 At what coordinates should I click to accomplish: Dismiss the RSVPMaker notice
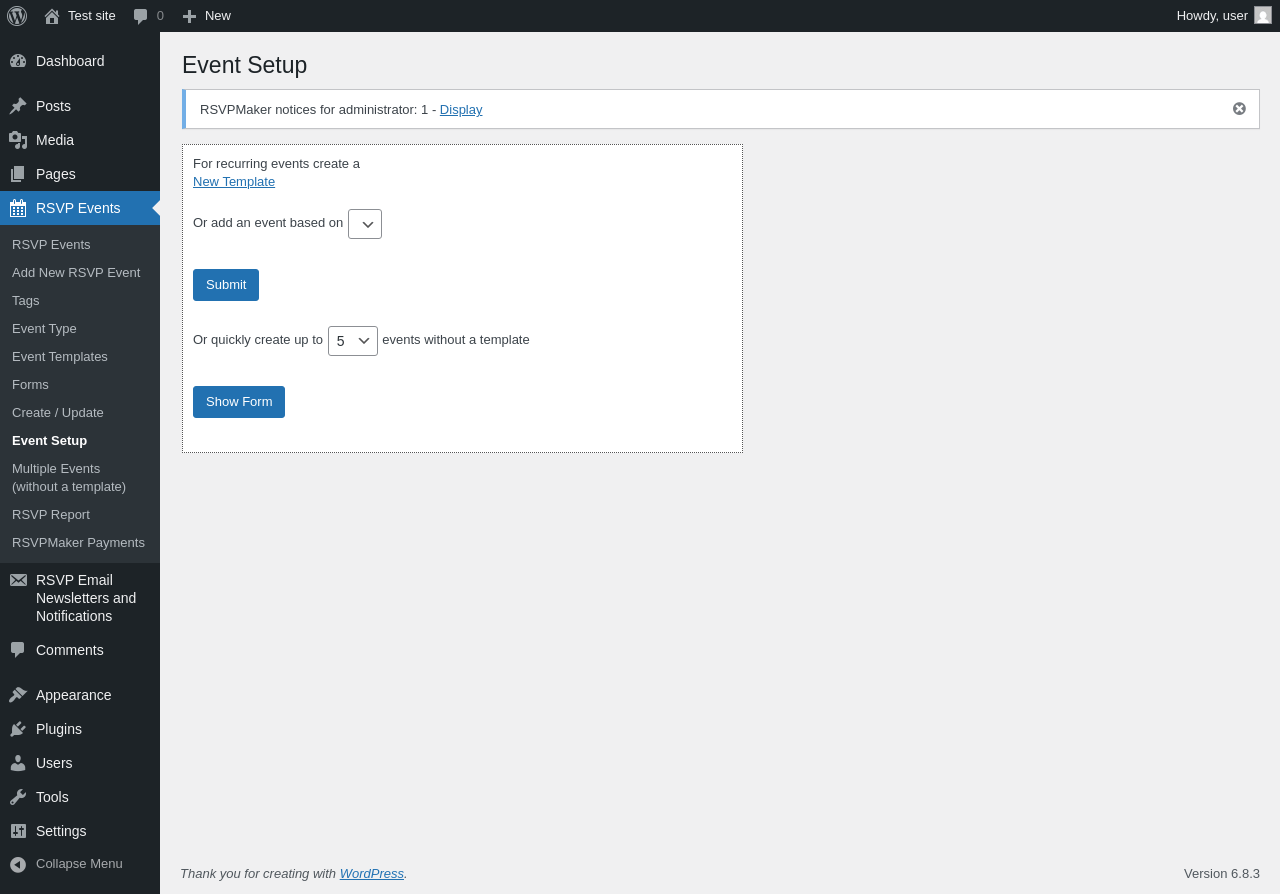pyautogui.click(x=1239, y=109)
